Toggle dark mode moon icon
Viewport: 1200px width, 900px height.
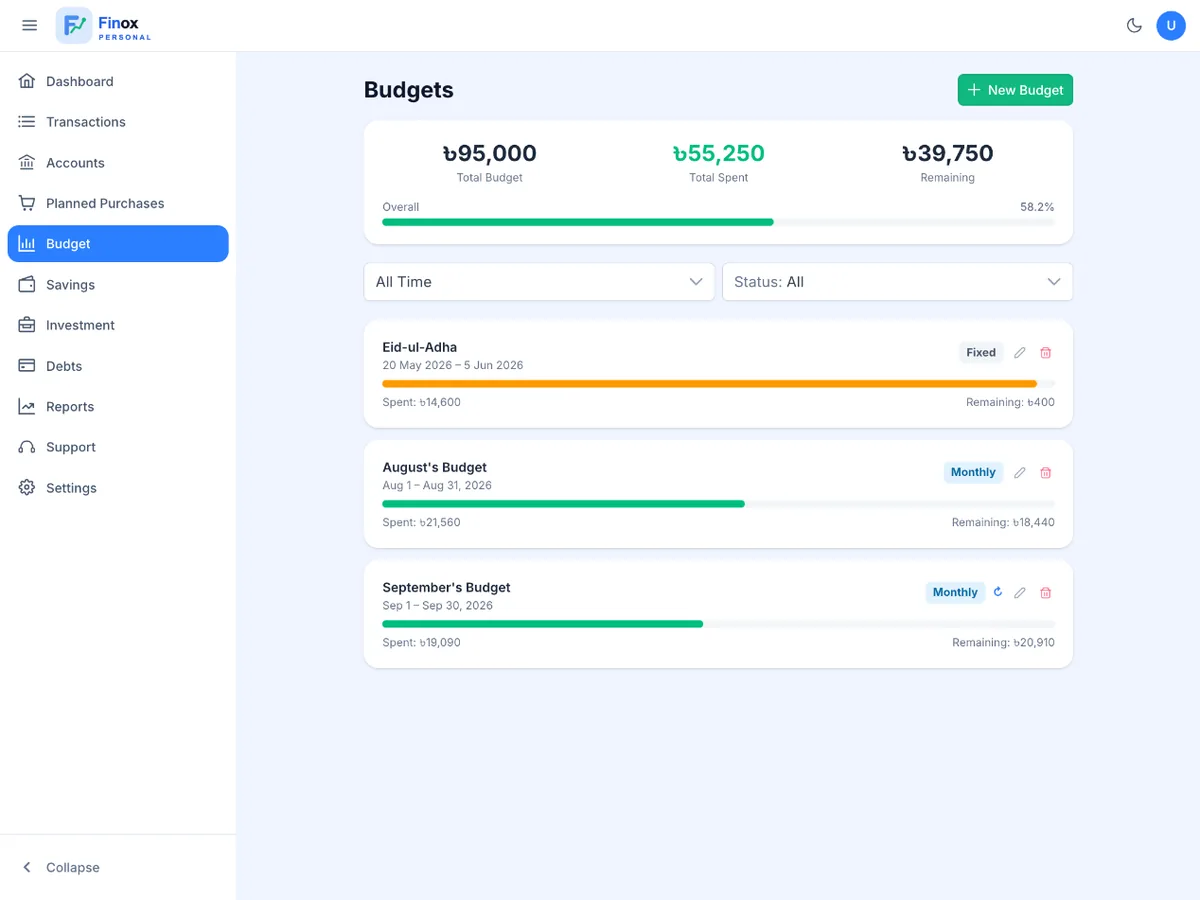[1134, 26]
